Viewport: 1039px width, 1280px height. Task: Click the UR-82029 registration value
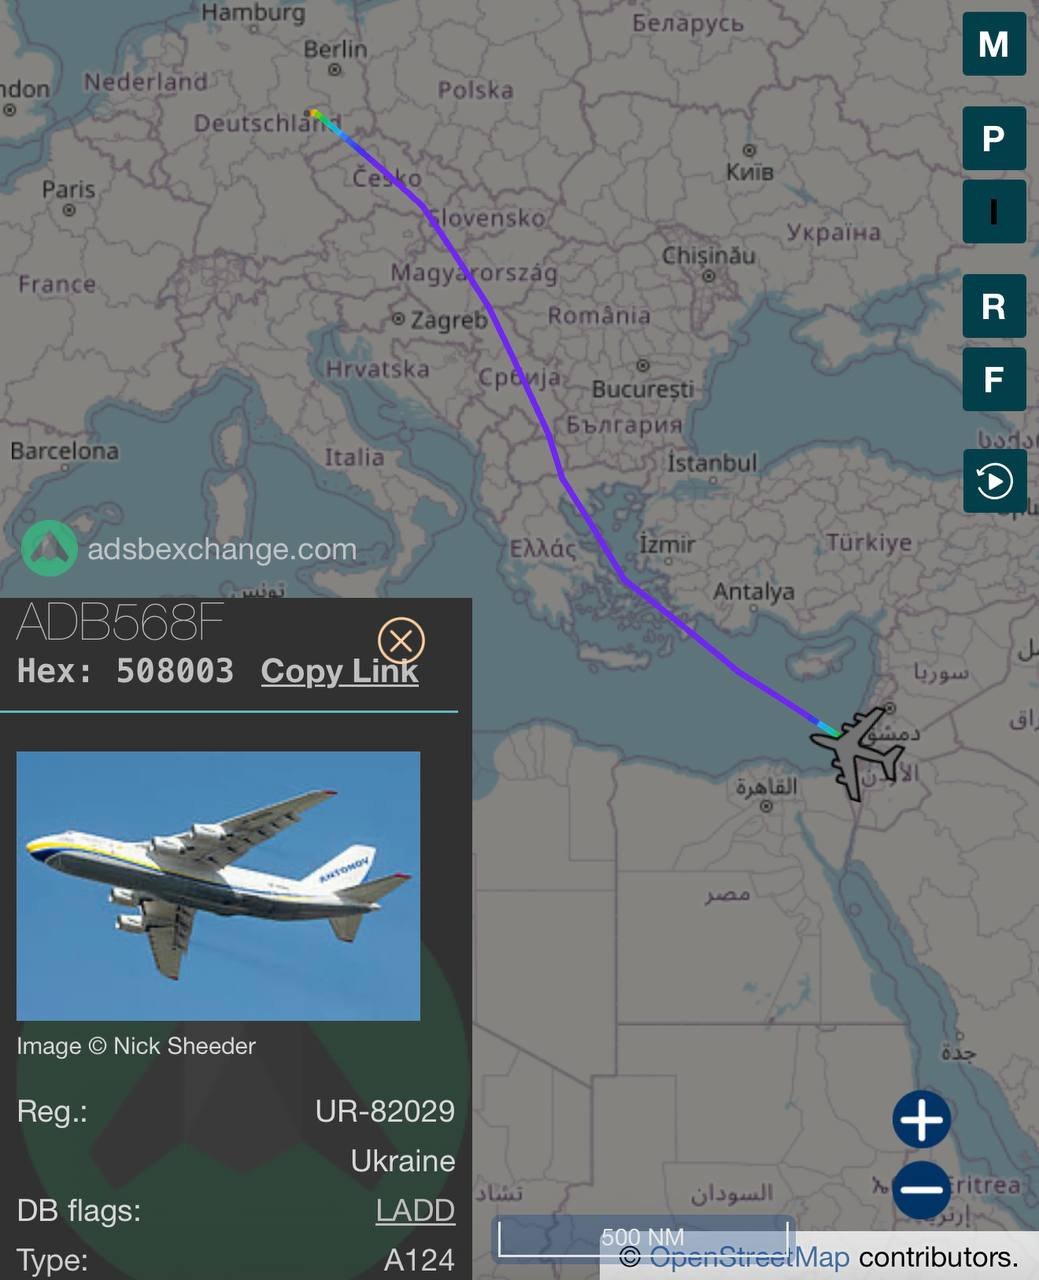tap(385, 1111)
